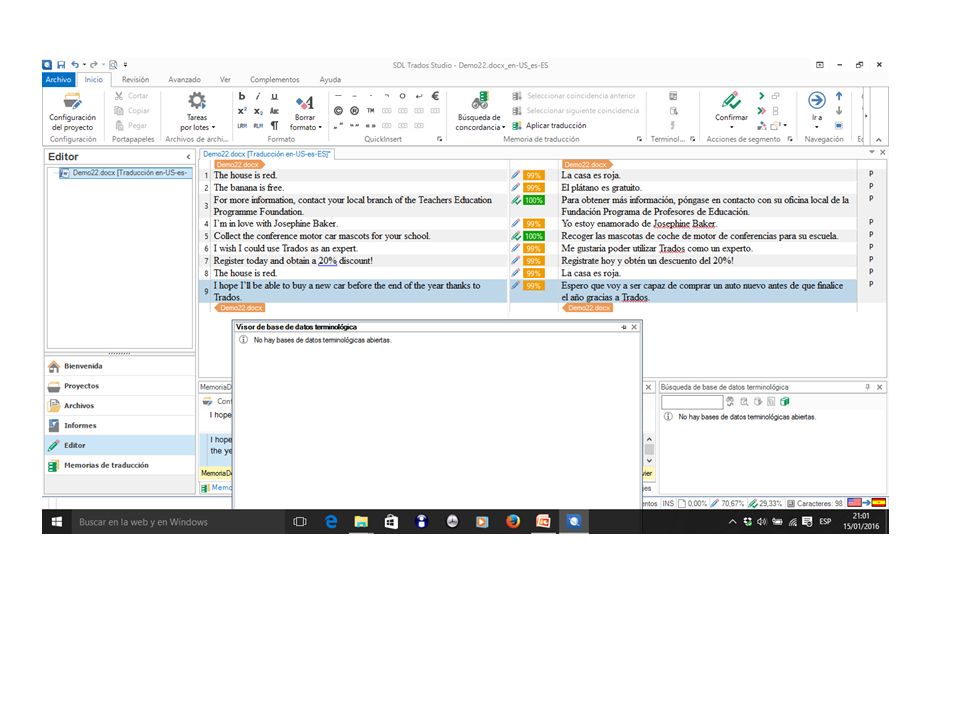This screenshot has height=720, width=960.
Task: Open Búsqueda de concordancia
Action: 479,111
